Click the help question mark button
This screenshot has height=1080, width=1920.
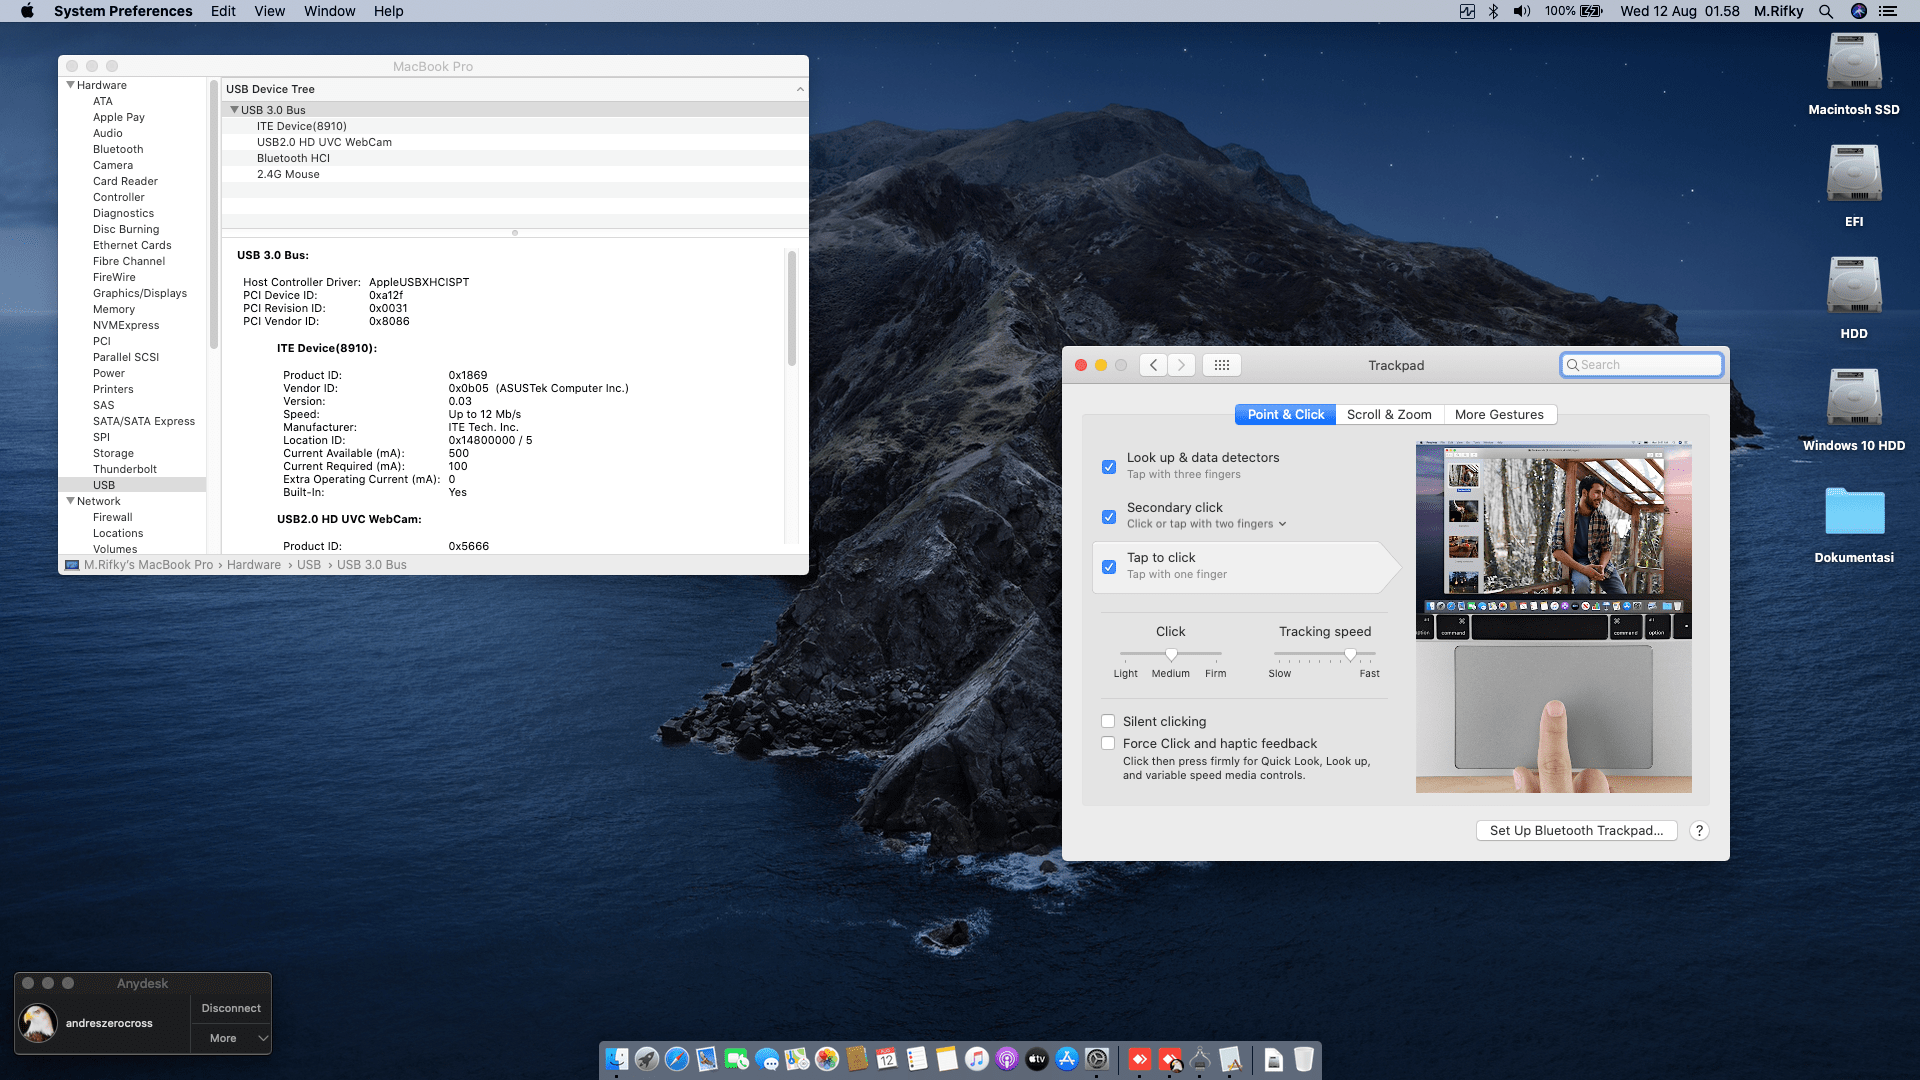pyautogui.click(x=1699, y=831)
